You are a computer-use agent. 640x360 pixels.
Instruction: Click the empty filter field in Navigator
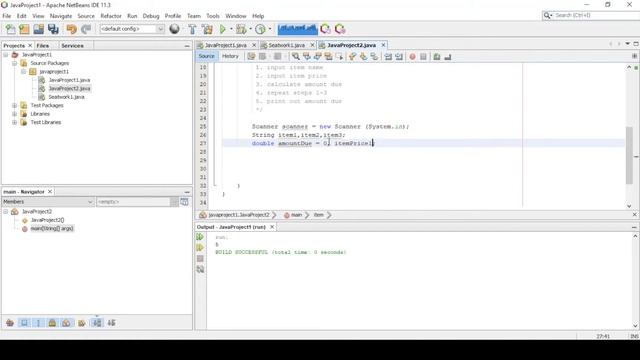(x=133, y=202)
